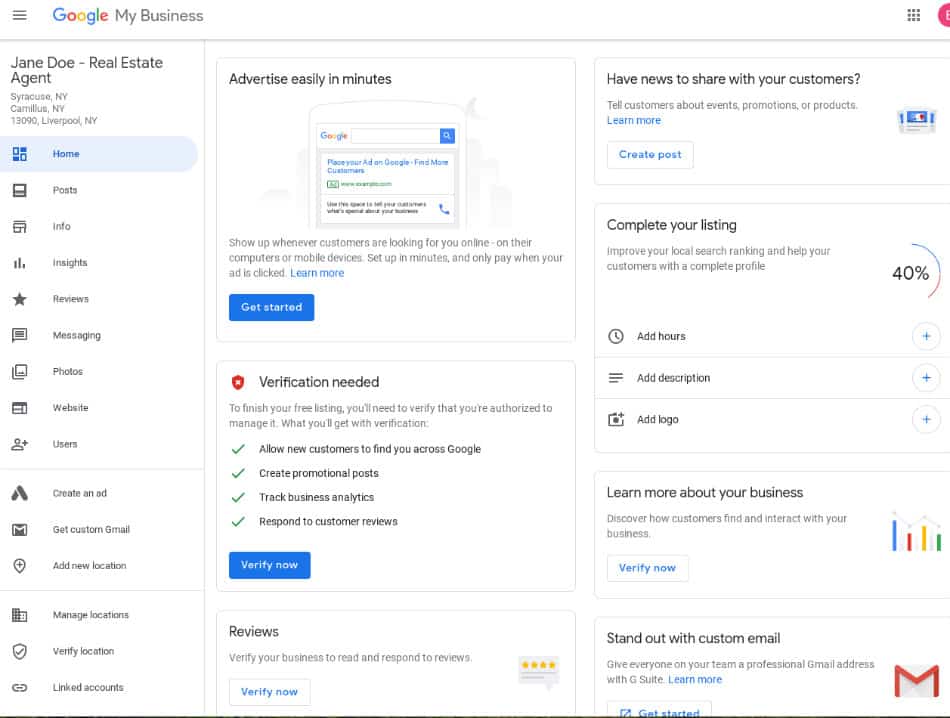Click the blue Get started button
This screenshot has width=950, height=718.
[271, 307]
